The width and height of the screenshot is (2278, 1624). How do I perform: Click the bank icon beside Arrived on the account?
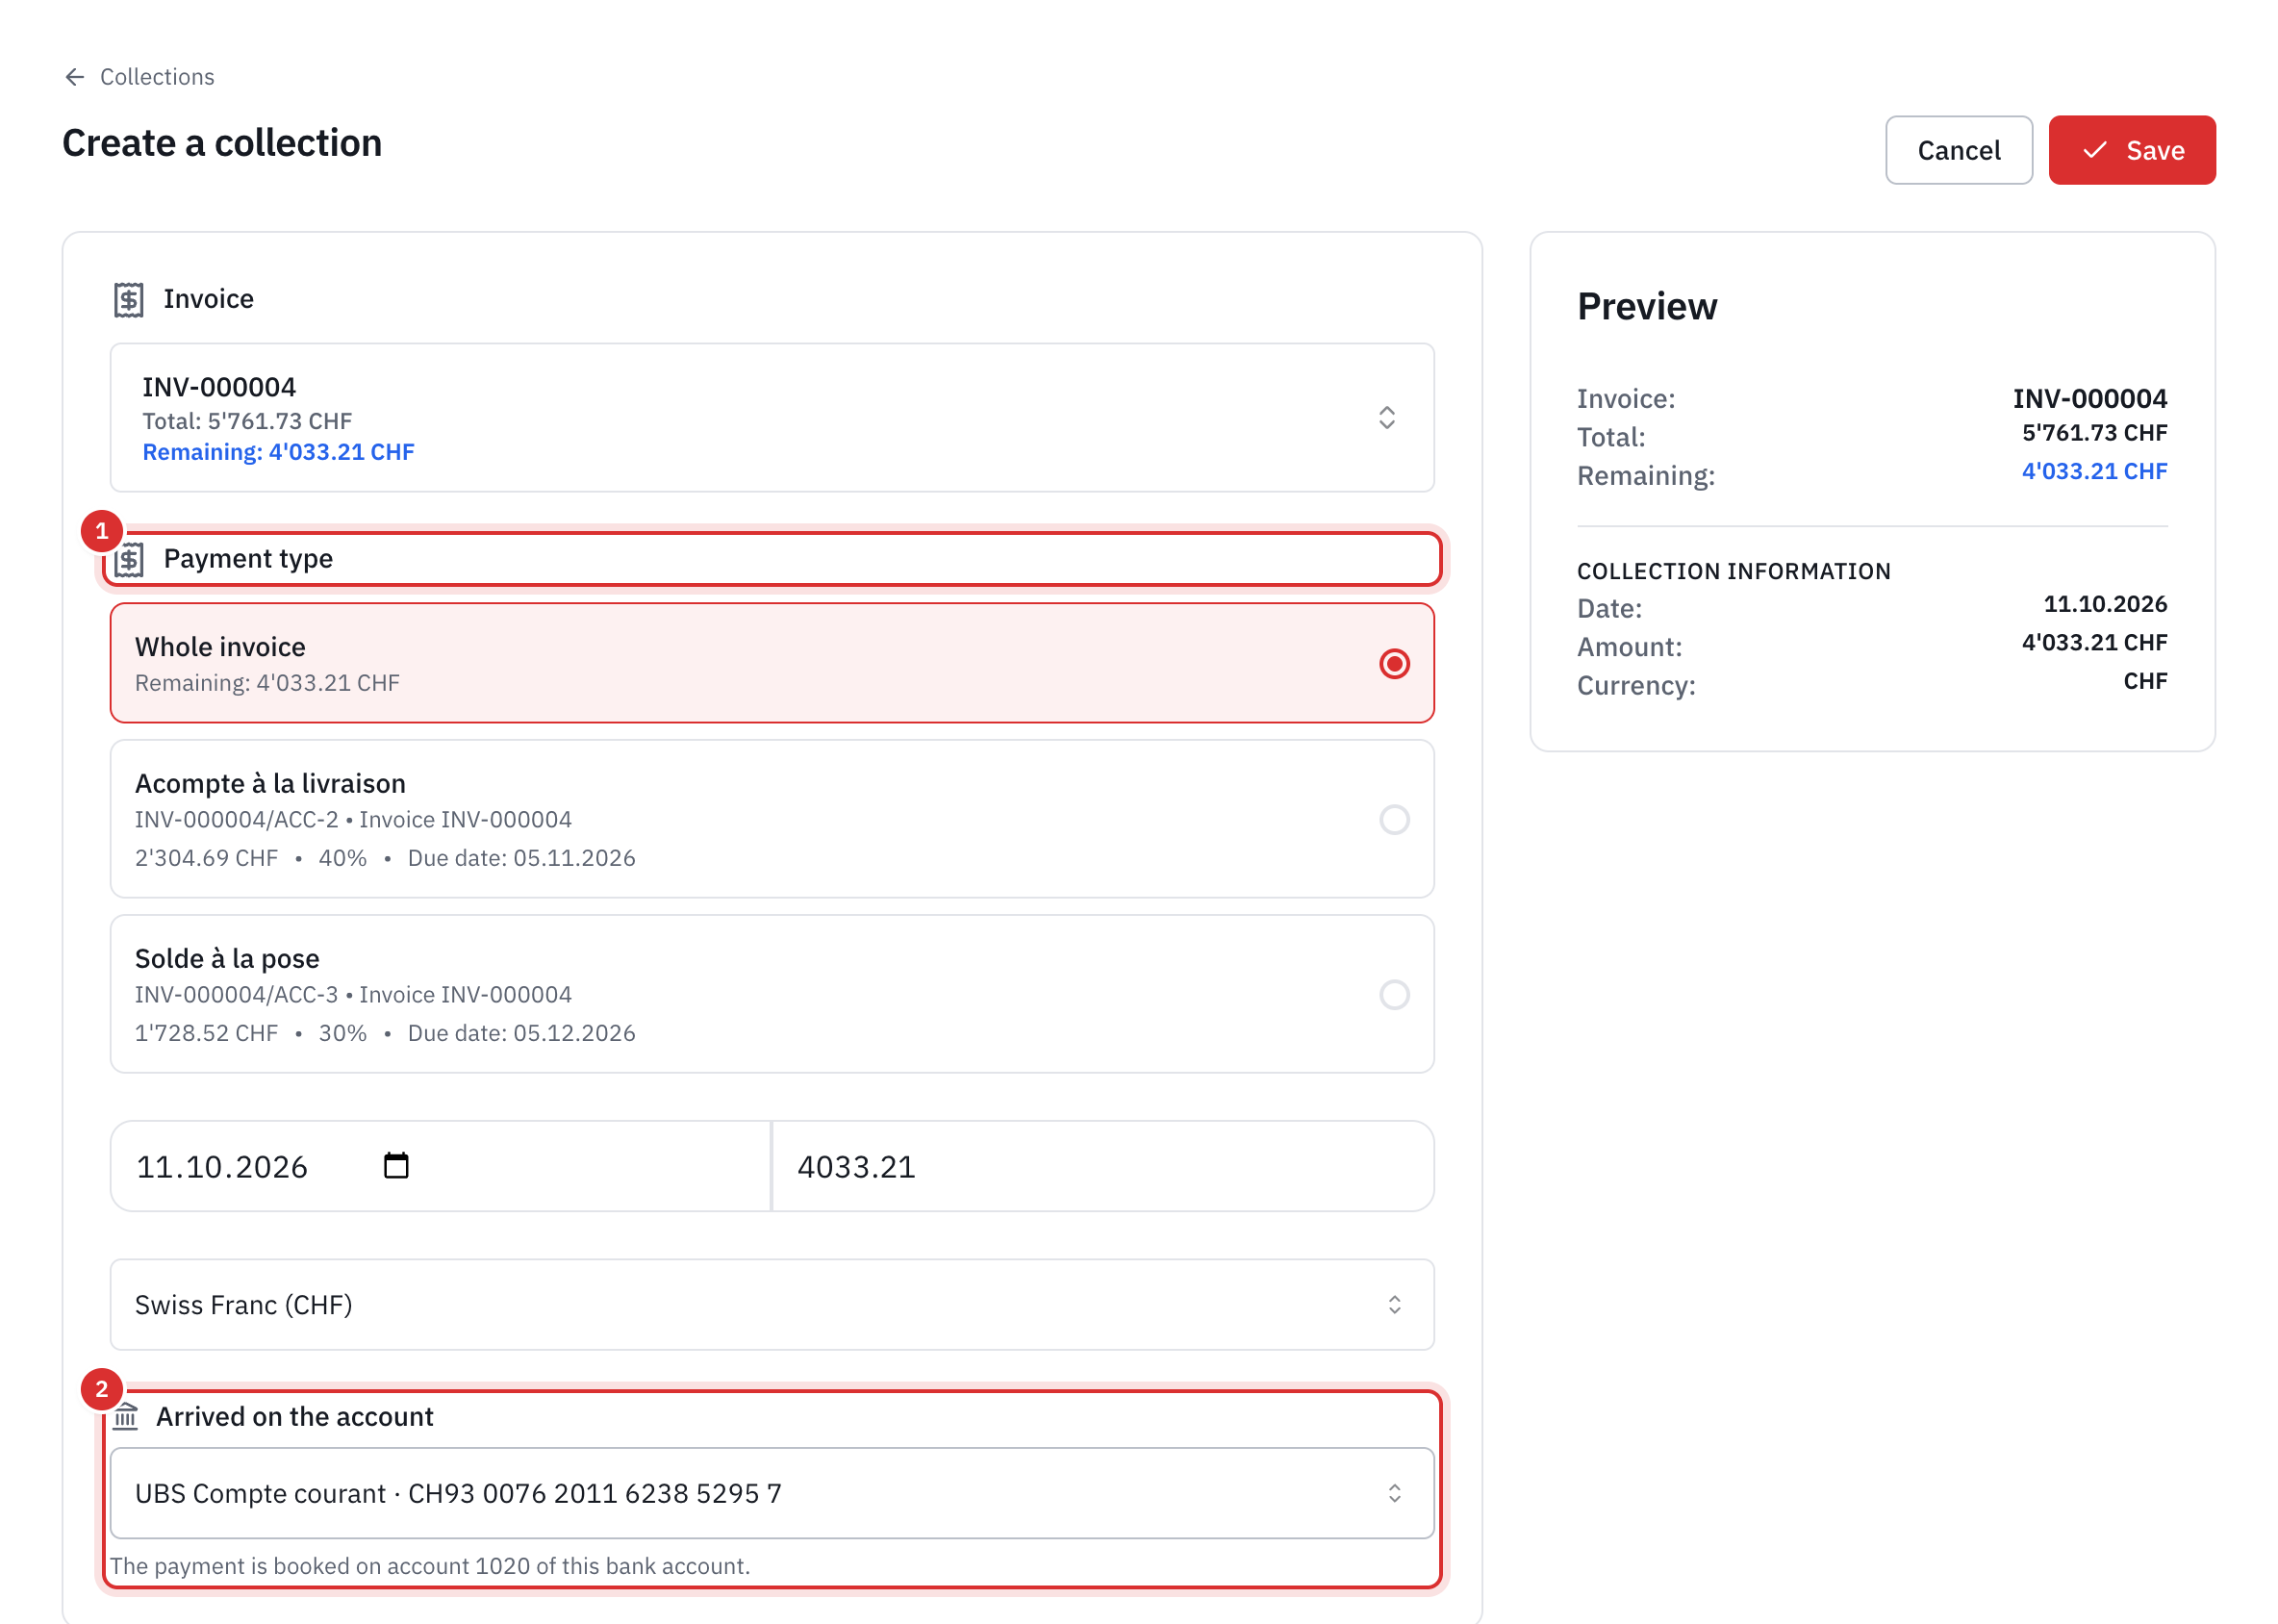[x=125, y=1417]
